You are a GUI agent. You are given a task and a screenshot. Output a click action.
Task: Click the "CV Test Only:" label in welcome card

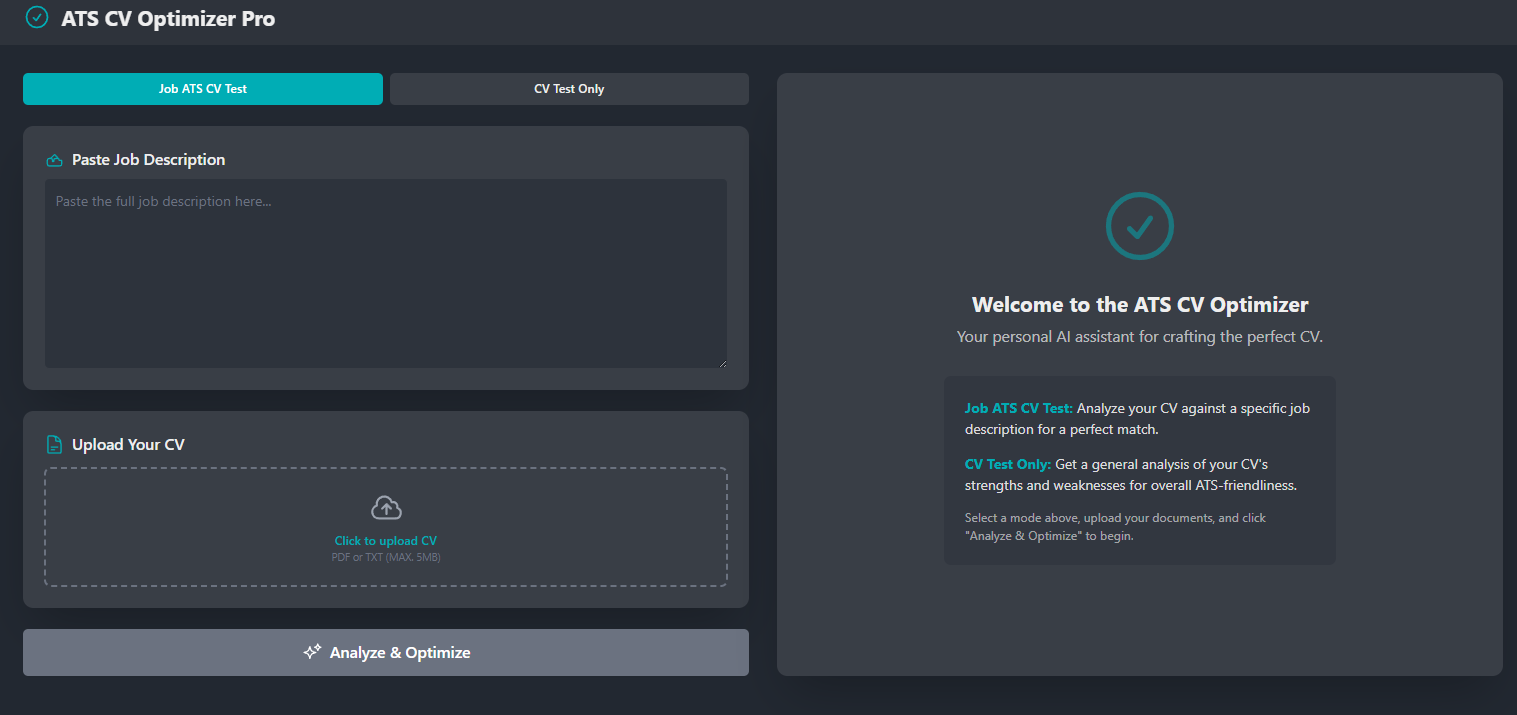1008,464
